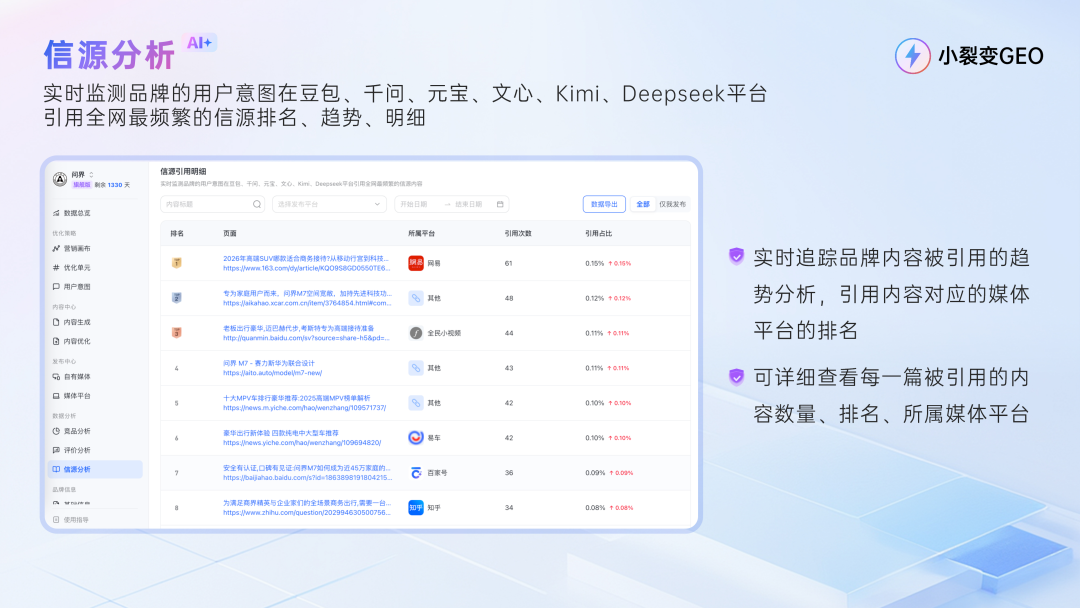The height and width of the screenshot is (608, 1080).
Task: Click the 网易 platform logo
Action: pyautogui.click(x=415, y=263)
